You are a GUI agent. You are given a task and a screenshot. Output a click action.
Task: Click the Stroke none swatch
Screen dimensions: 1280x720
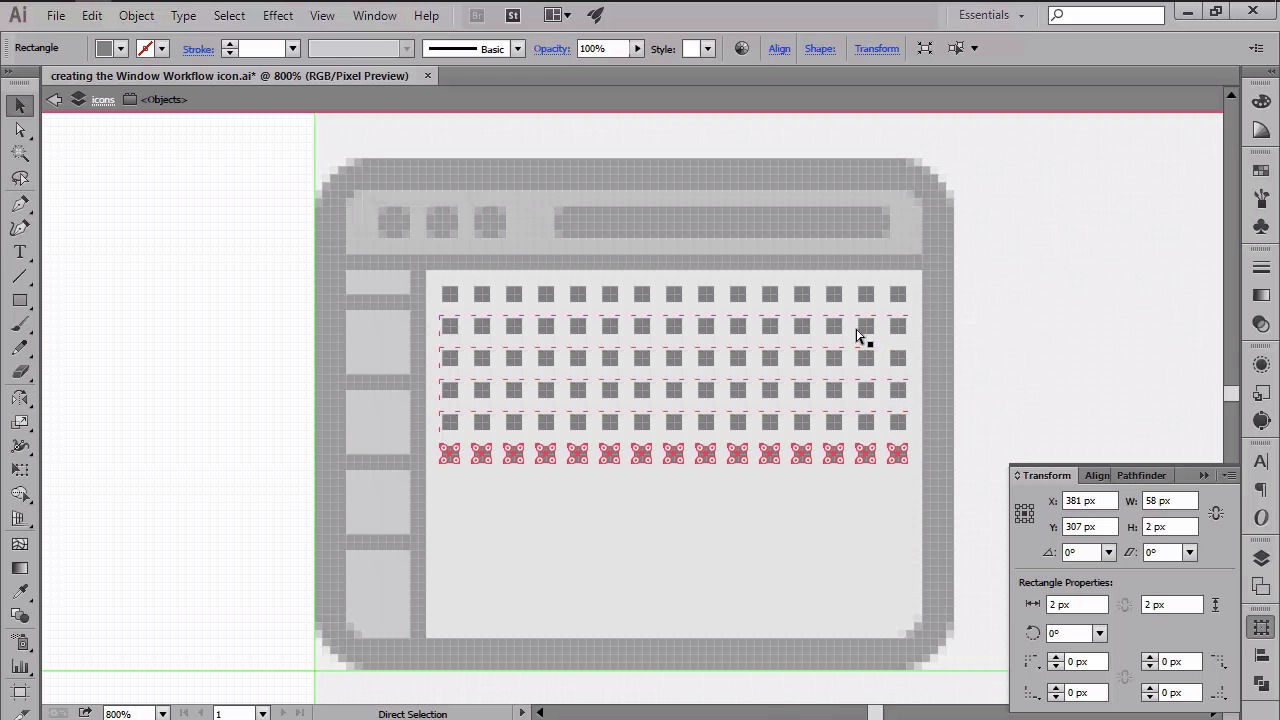[x=145, y=48]
